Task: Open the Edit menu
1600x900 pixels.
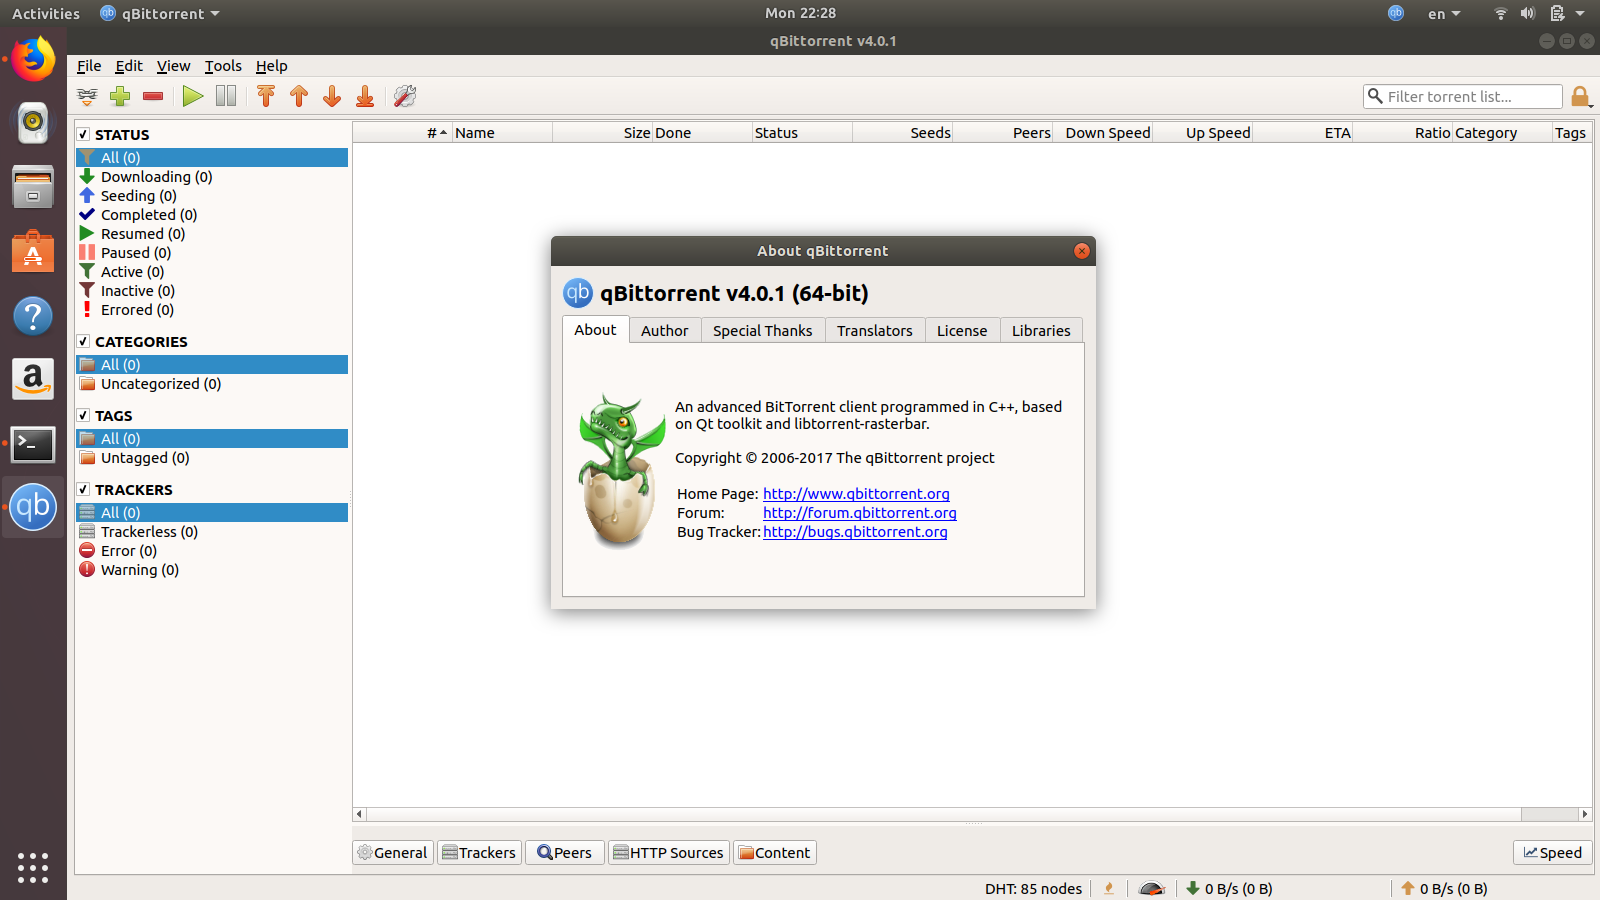Action: (x=129, y=66)
